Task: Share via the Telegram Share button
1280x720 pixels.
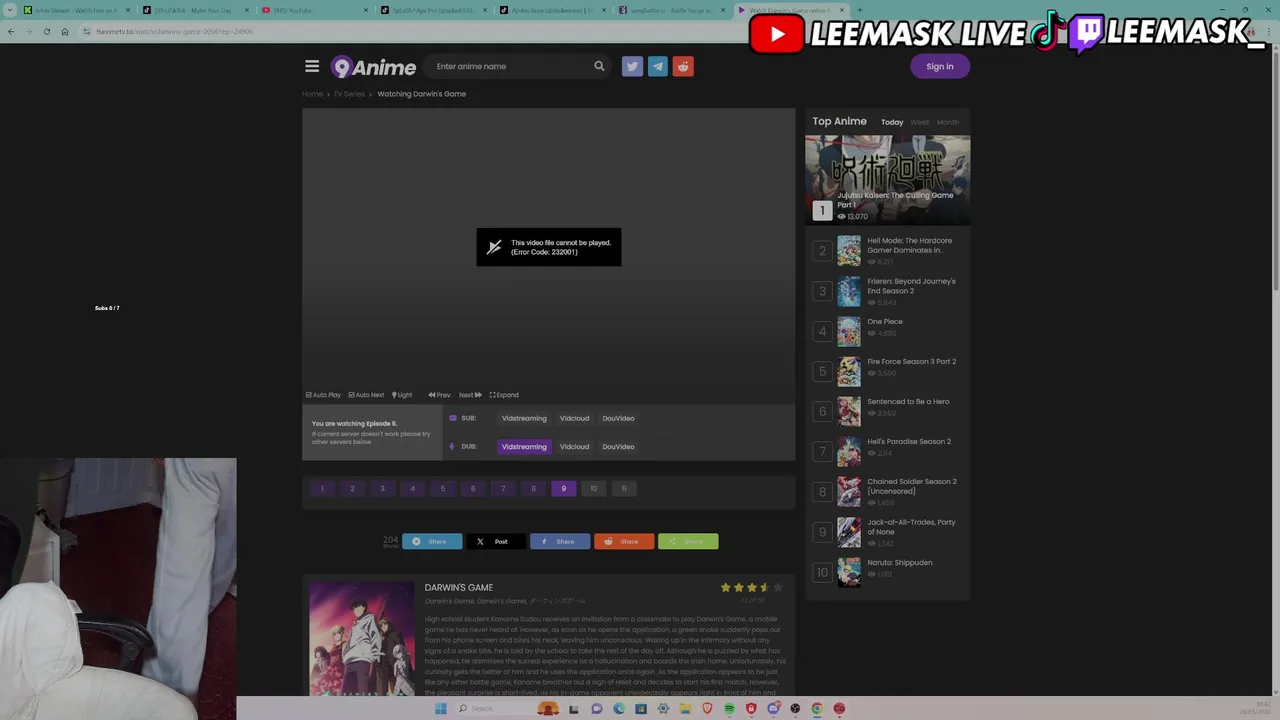Action: pyautogui.click(x=432, y=541)
